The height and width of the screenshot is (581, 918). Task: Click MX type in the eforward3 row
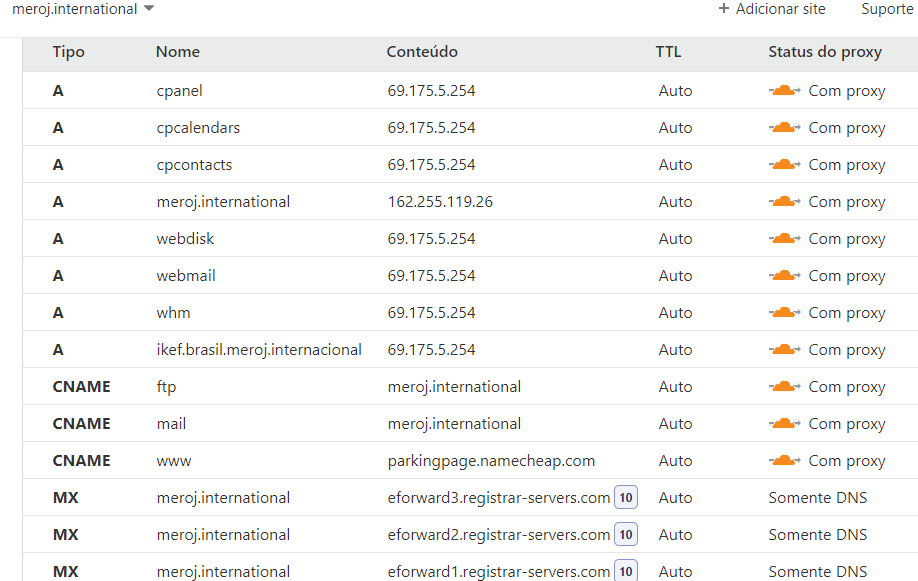click(66, 497)
